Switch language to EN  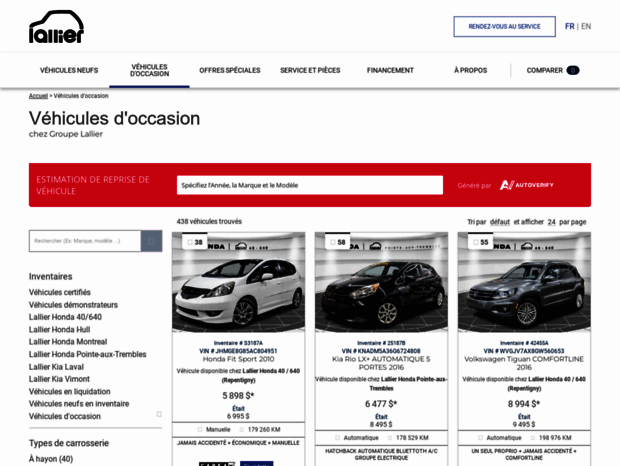586,26
